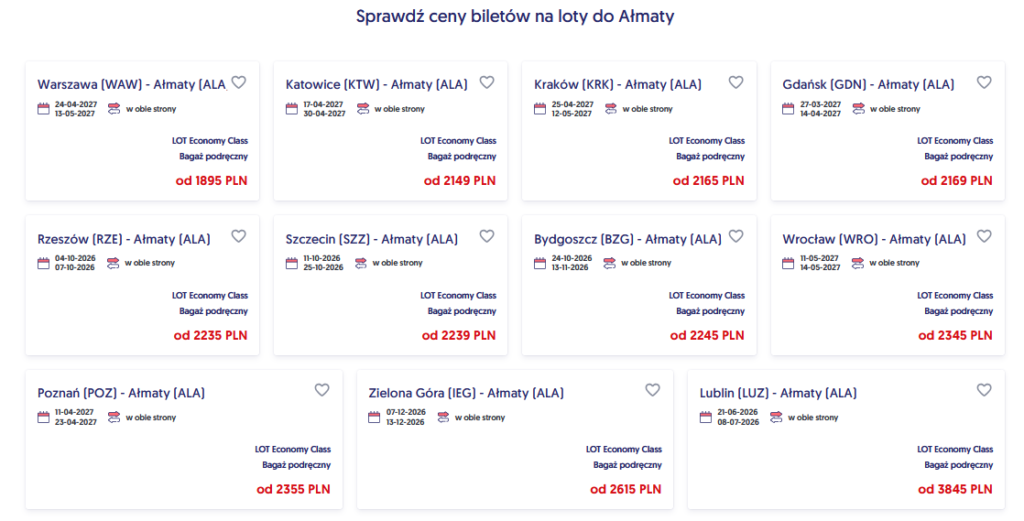
Task: Add Katowice (KTW) flight to favorites
Action: tap(487, 82)
